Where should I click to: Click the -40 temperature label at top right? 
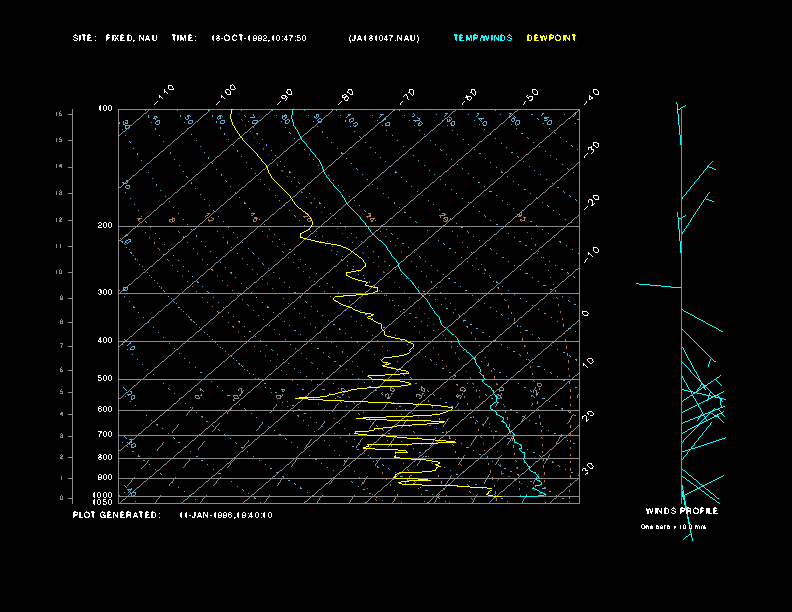click(591, 95)
